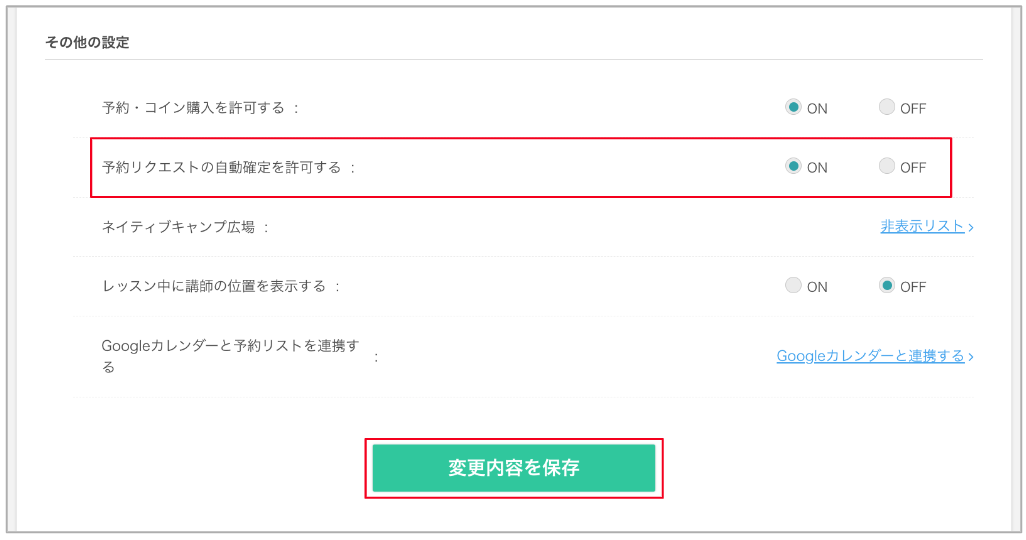
Task: Enable ON for 予約・コイン購入を許可する
Action: (x=793, y=107)
